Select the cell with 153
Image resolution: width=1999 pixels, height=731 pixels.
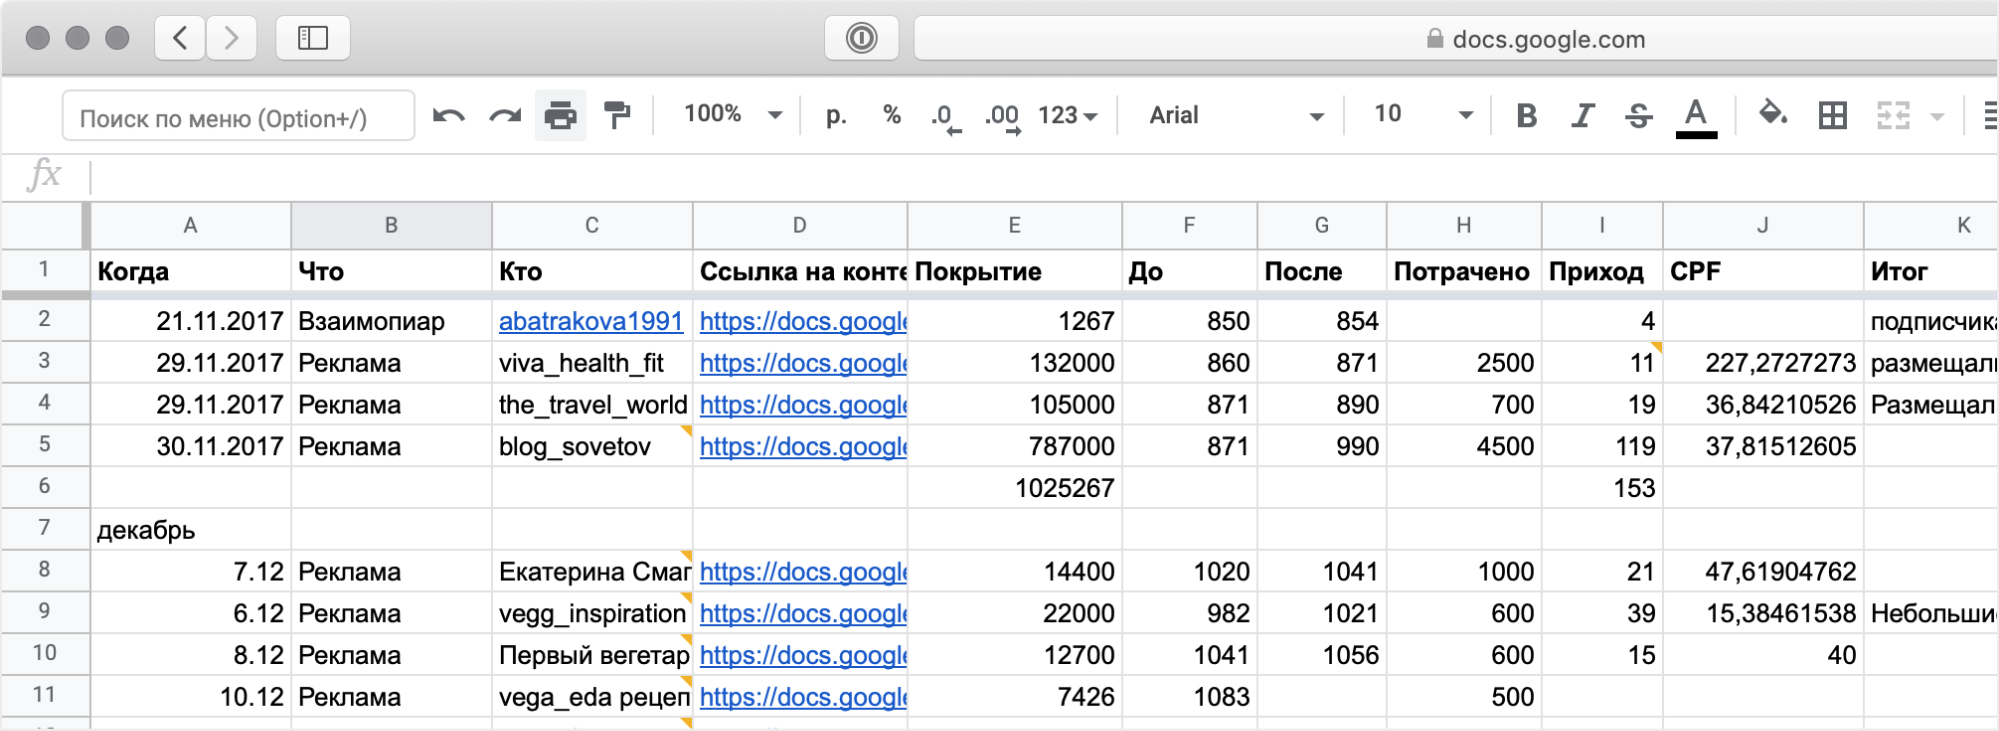[1602, 488]
